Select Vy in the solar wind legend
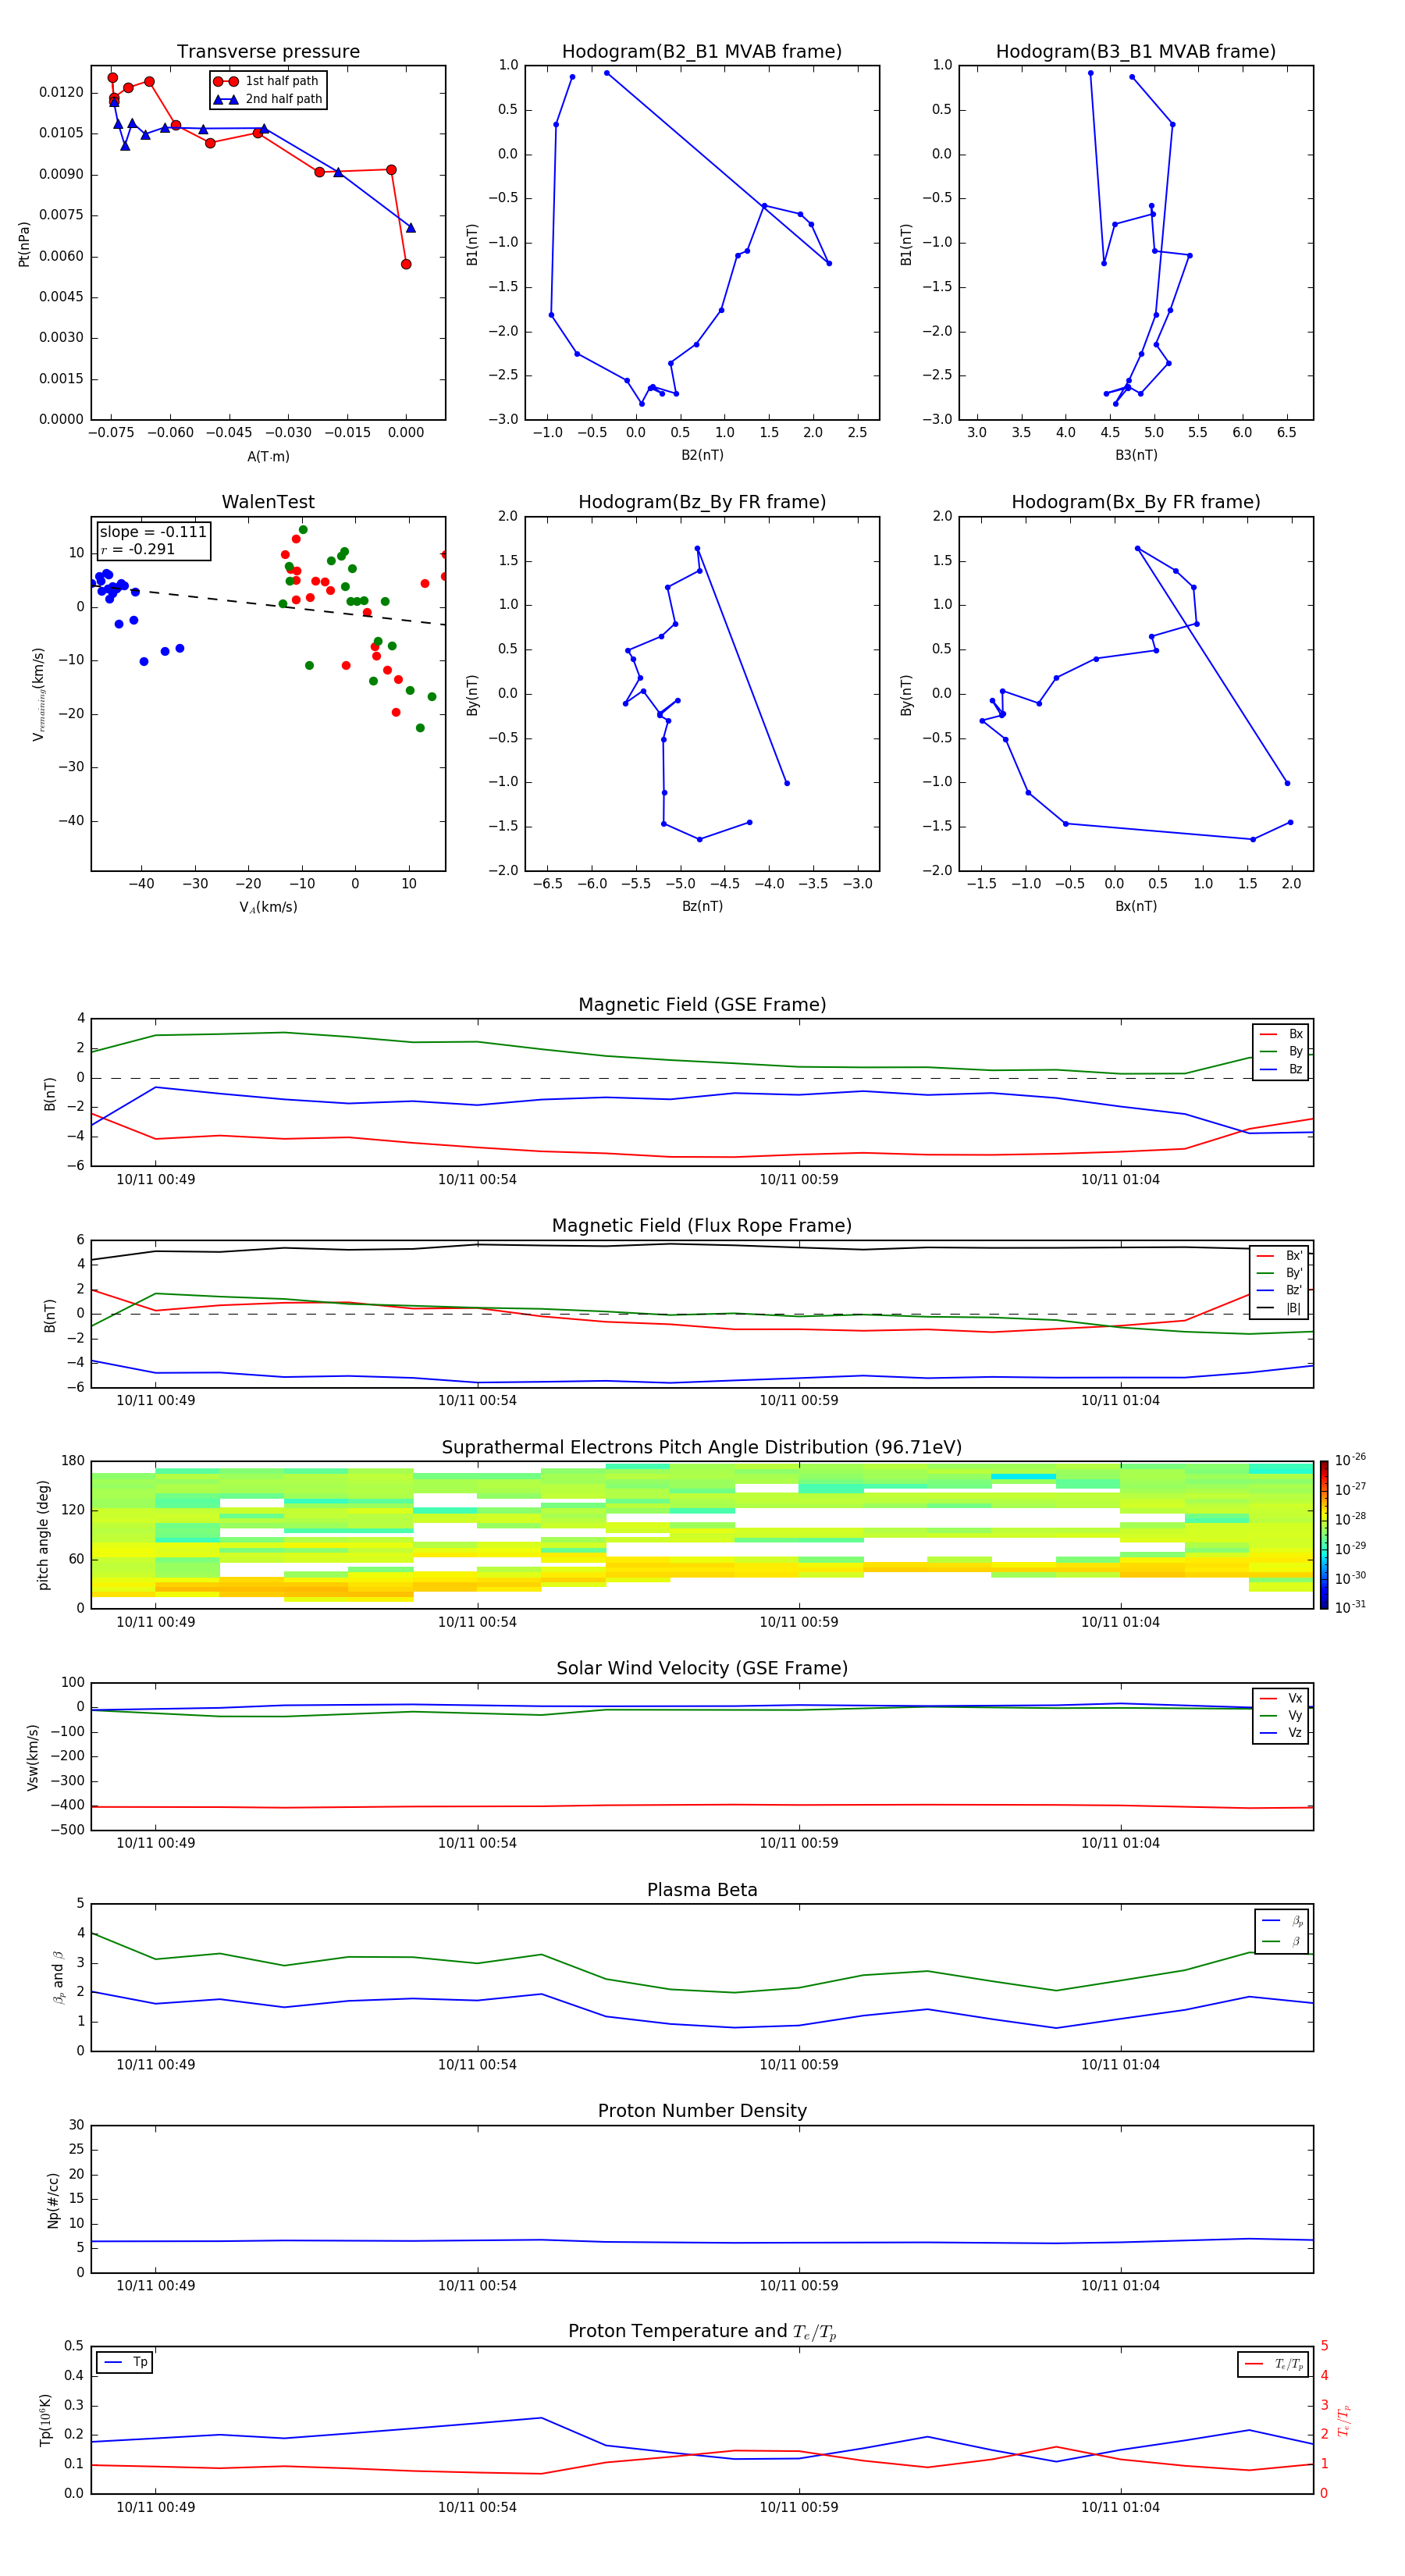The width and height of the screenshot is (1405, 2576). click(x=1281, y=1715)
